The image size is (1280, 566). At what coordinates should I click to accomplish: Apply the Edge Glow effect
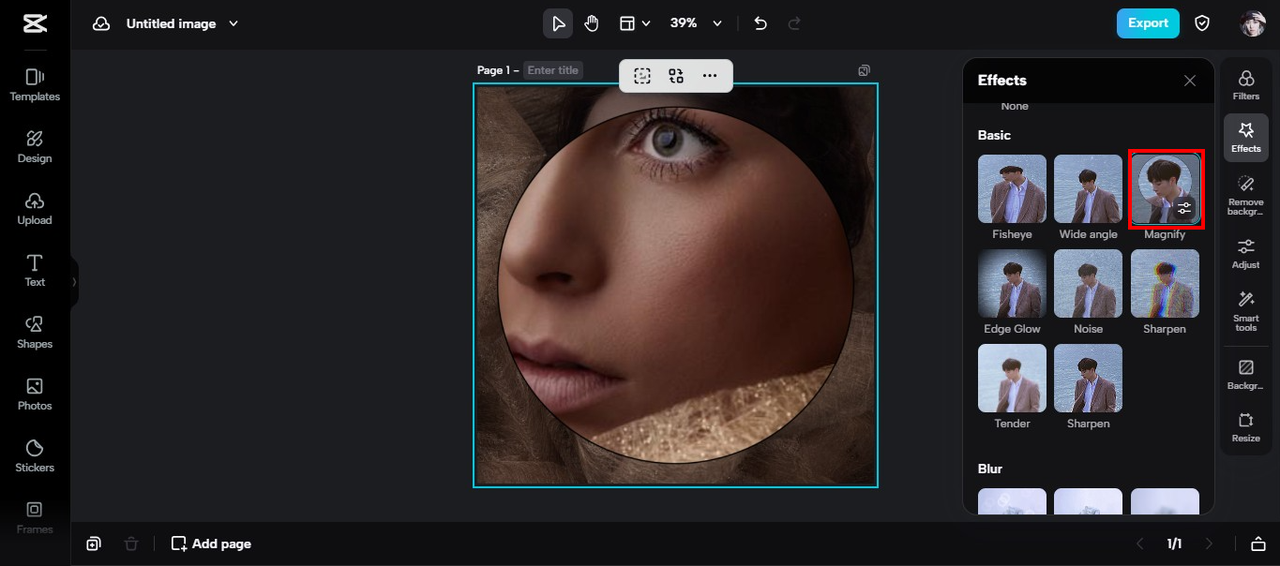click(x=1012, y=283)
